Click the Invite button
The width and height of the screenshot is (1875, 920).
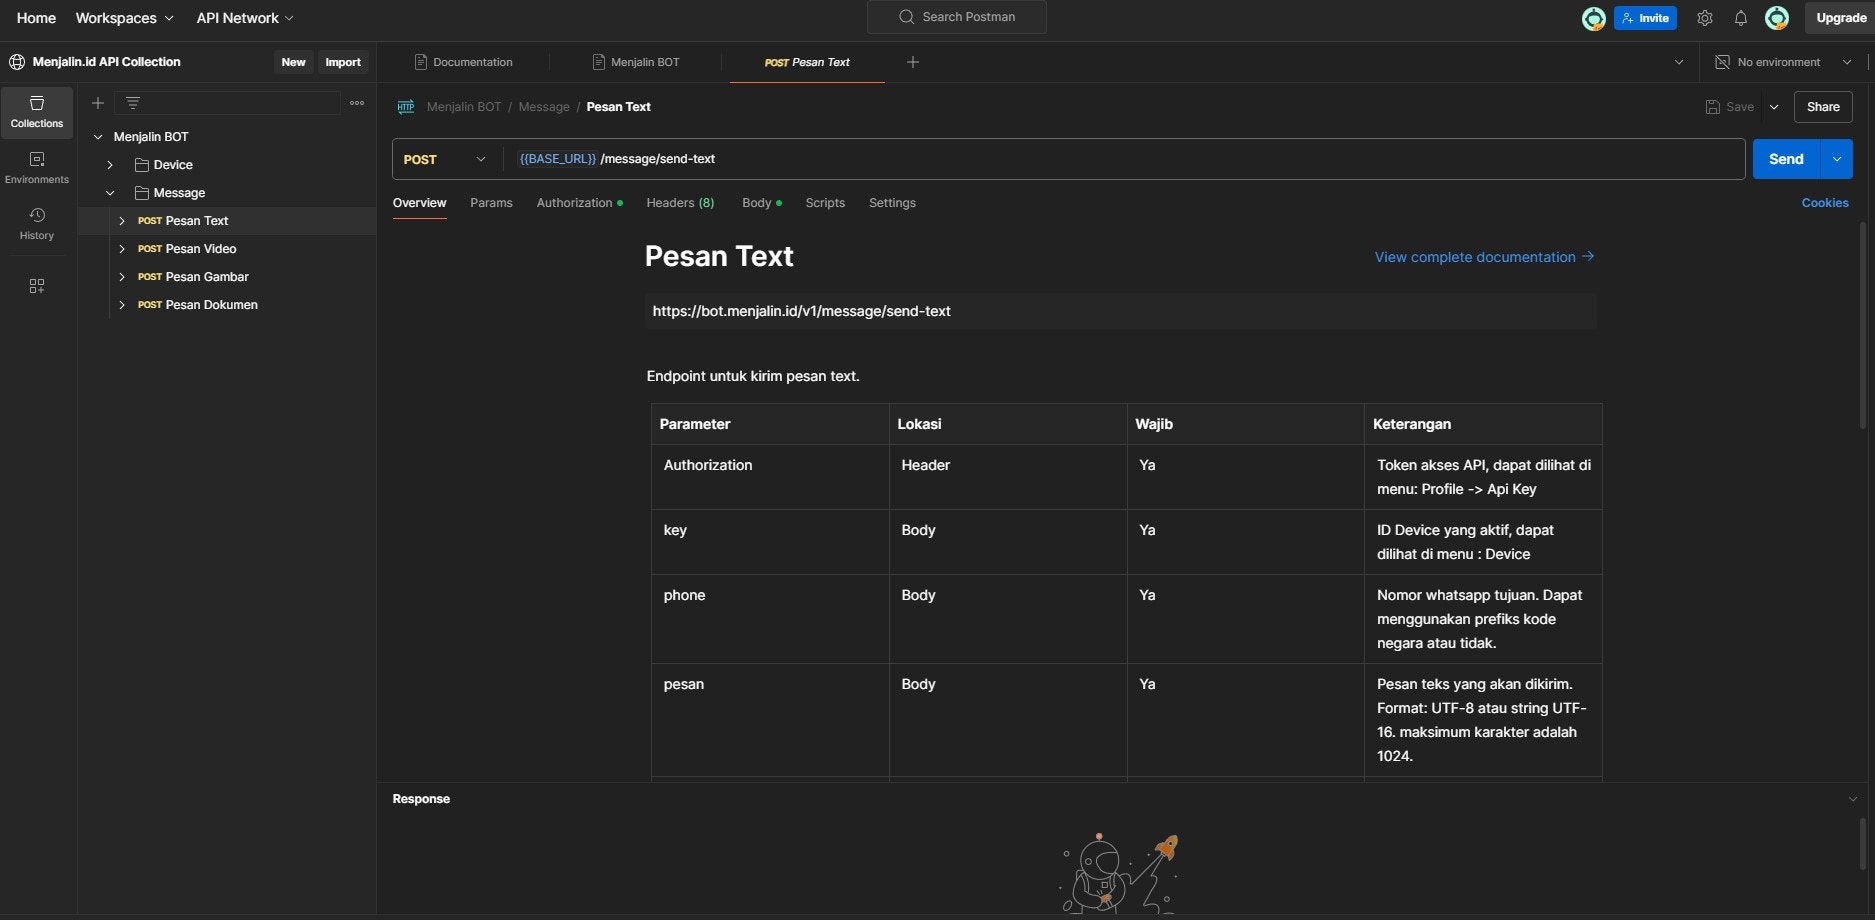point(1645,18)
